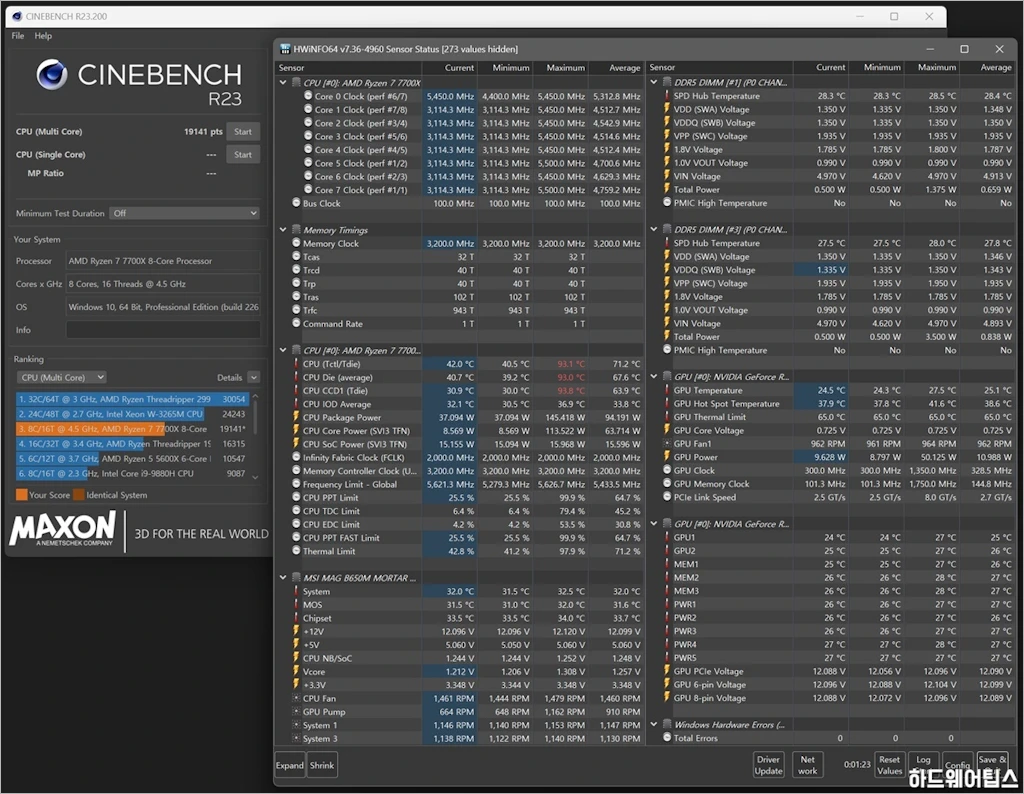Collapse the GPU group containing GPU1 and MEM1

pyautogui.click(x=654, y=524)
